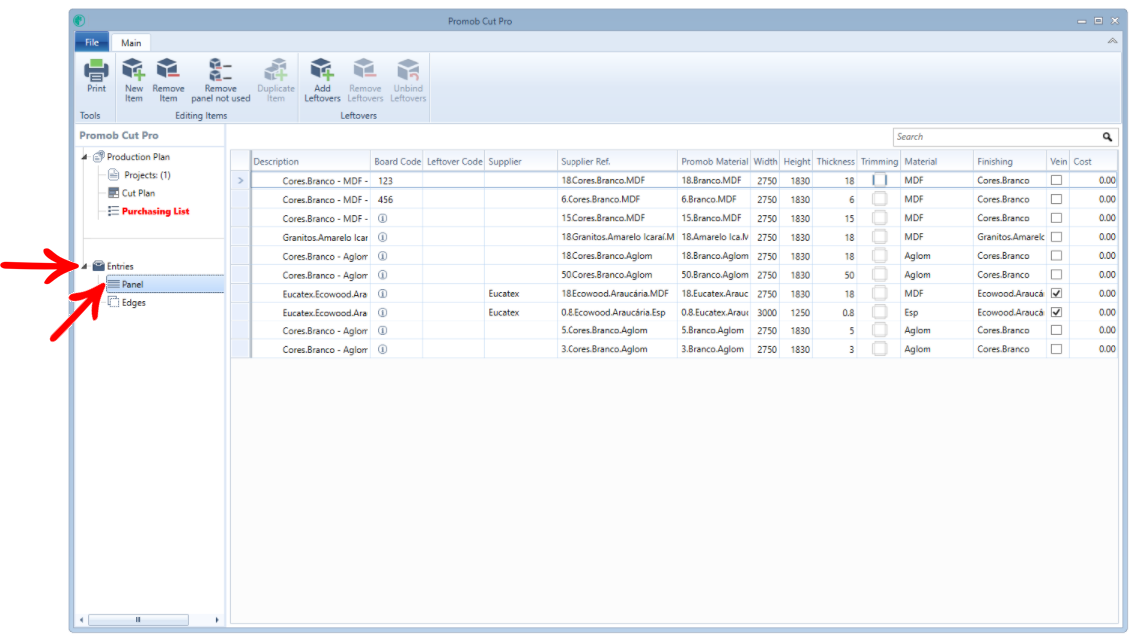
Task: Click the Panel entry icon
Action: [113, 284]
